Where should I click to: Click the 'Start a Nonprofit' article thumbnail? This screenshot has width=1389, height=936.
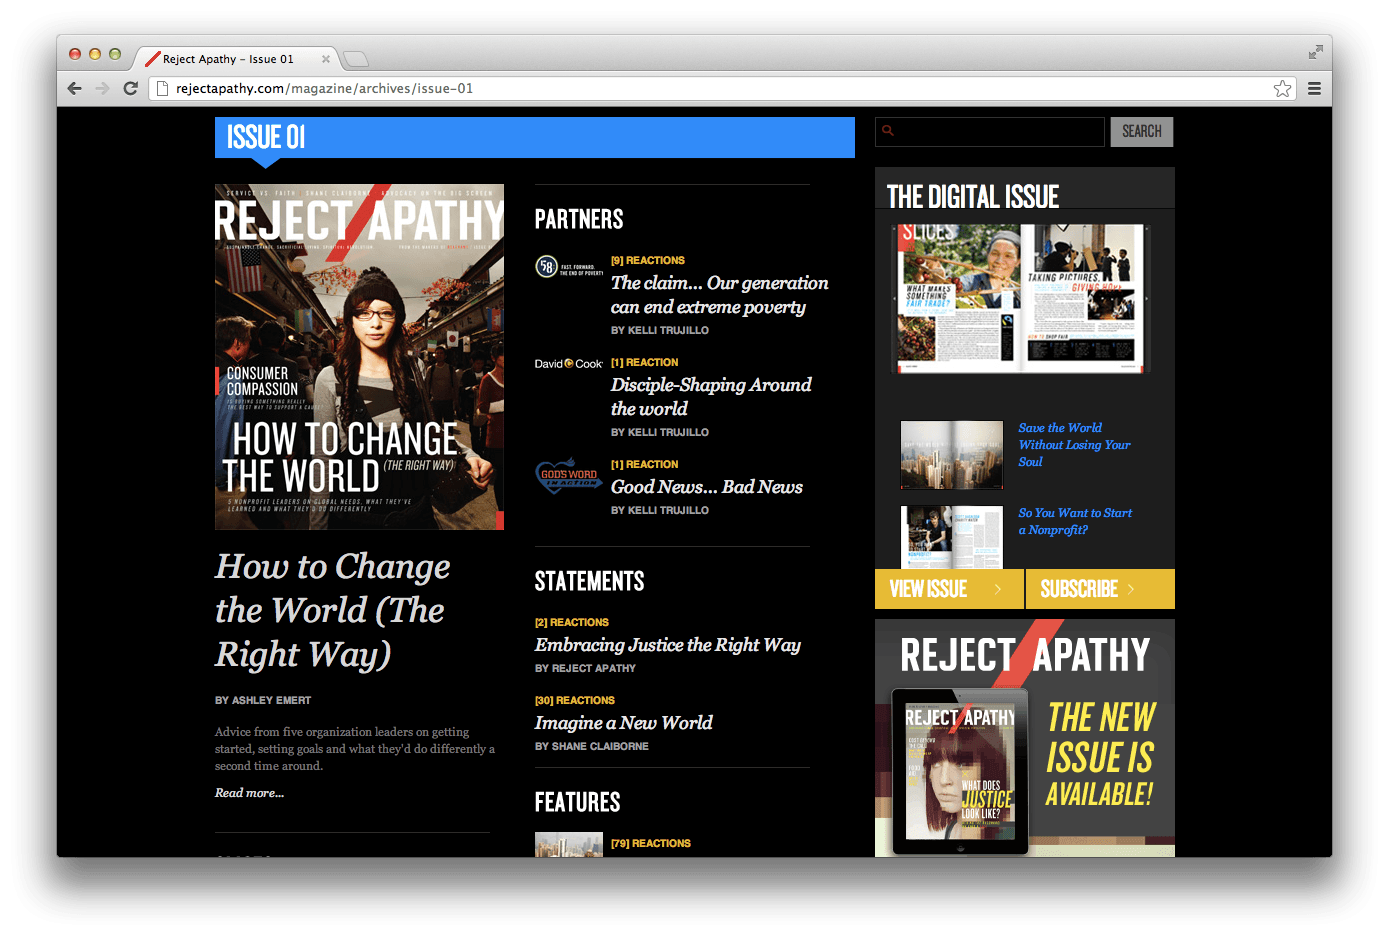(952, 538)
